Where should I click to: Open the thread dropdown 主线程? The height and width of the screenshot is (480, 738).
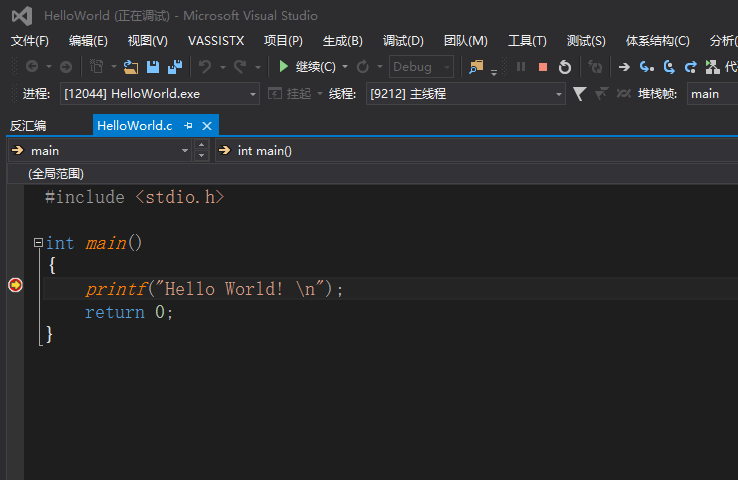(x=465, y=94)
